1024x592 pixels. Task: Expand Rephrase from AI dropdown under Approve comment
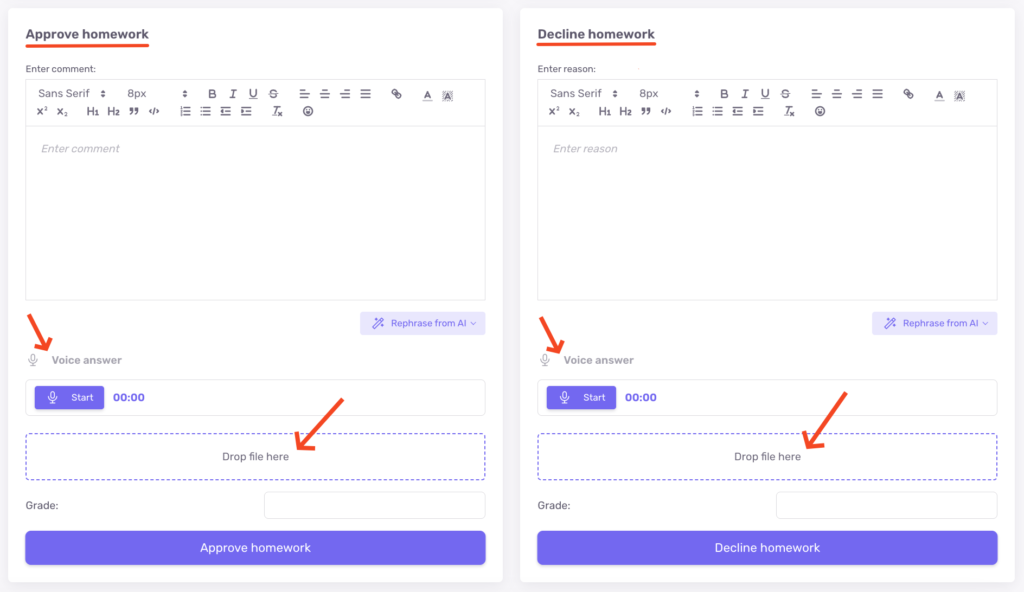422,323
